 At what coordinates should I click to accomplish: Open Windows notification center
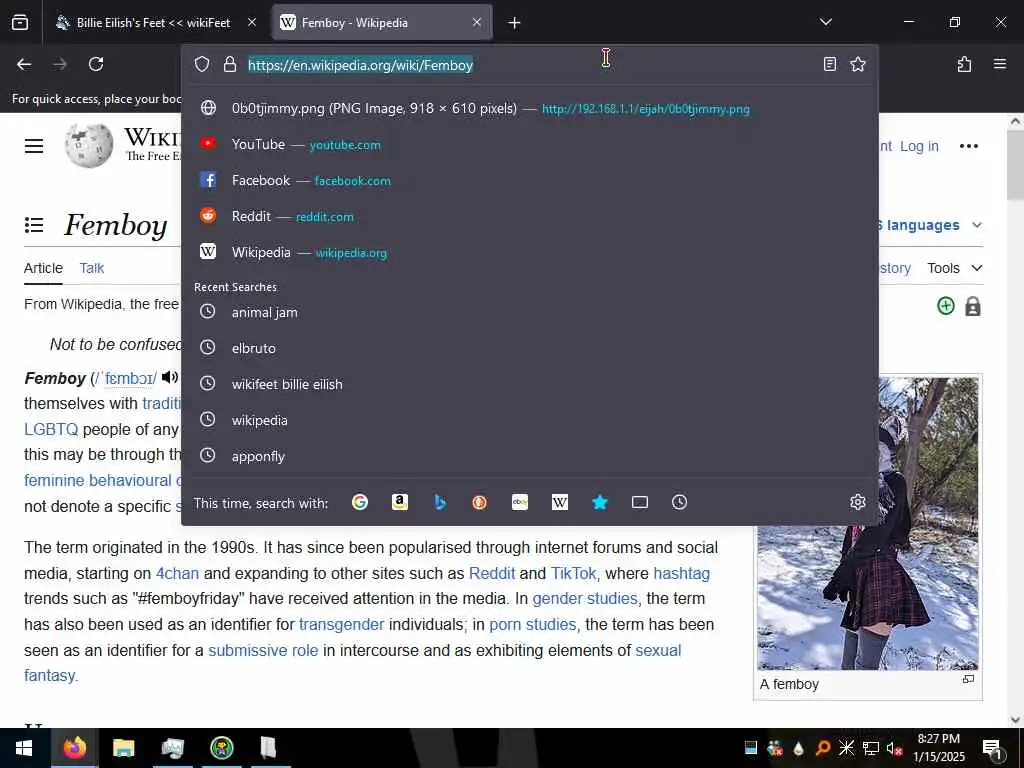992,750
